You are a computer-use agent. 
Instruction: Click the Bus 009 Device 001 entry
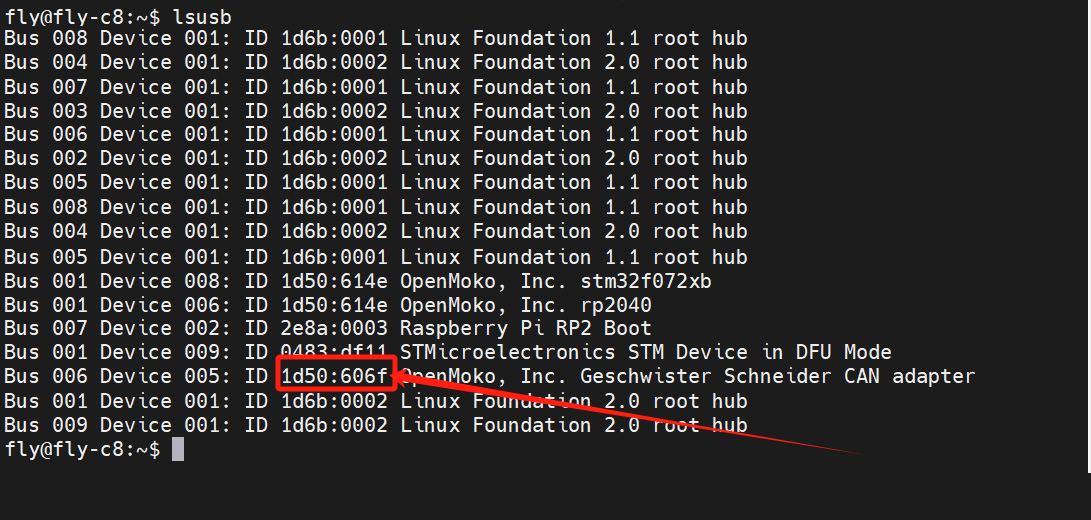pyautogui.click(x=117, y=425)
